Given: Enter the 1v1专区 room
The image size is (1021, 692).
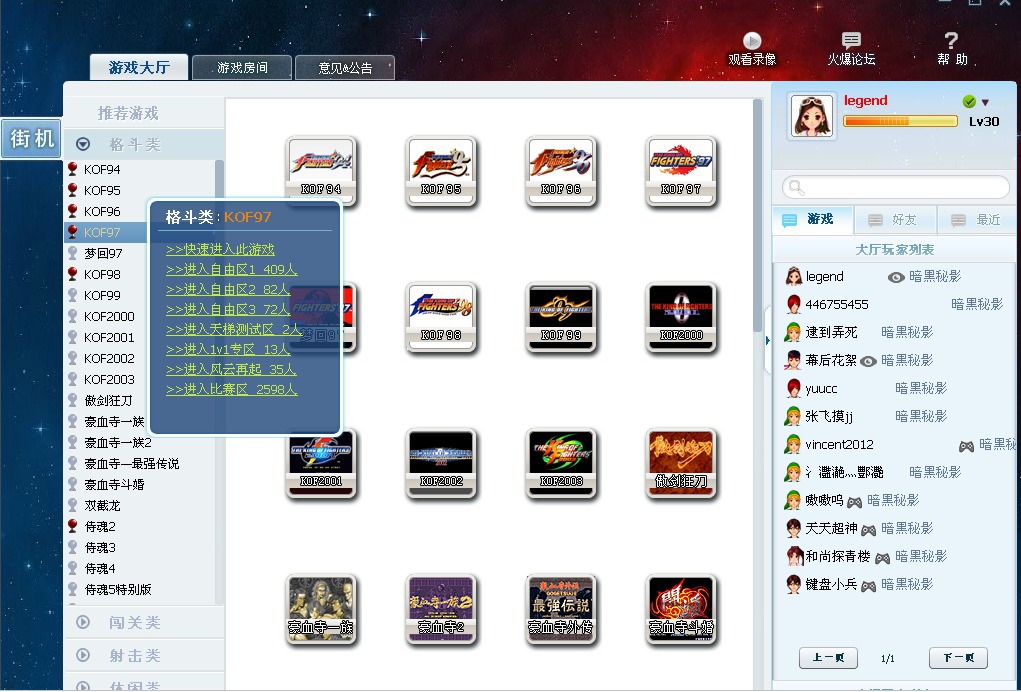Looking at the screenshot, I should click(x=228, y=350).
